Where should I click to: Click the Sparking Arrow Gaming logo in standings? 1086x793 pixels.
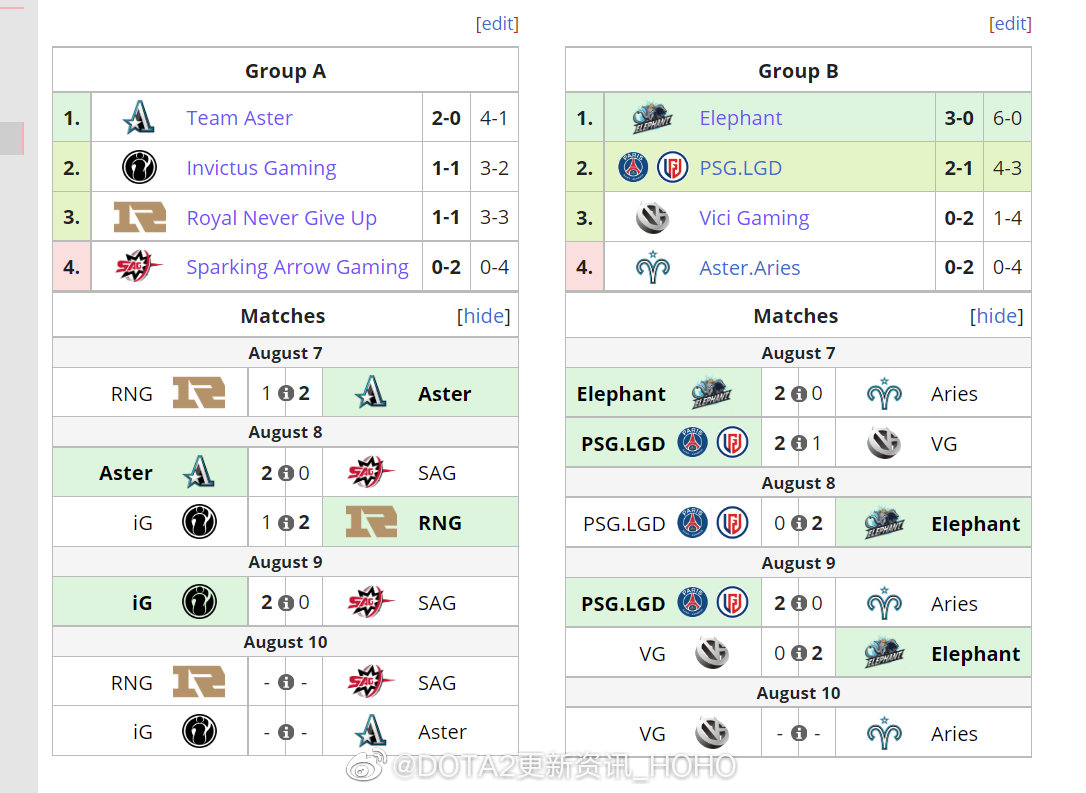point(139,267)
